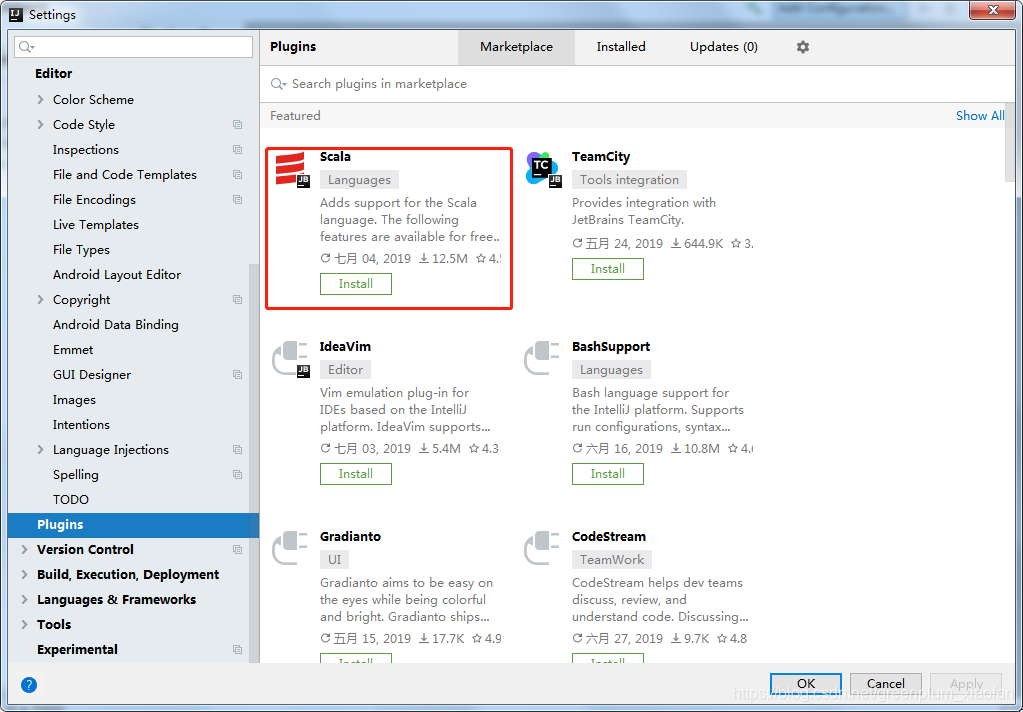Image resolution: width=1023 pixels, height=712 pixels.
Task: Click project-level icon beside Inspections
Action: click(237, 149)
